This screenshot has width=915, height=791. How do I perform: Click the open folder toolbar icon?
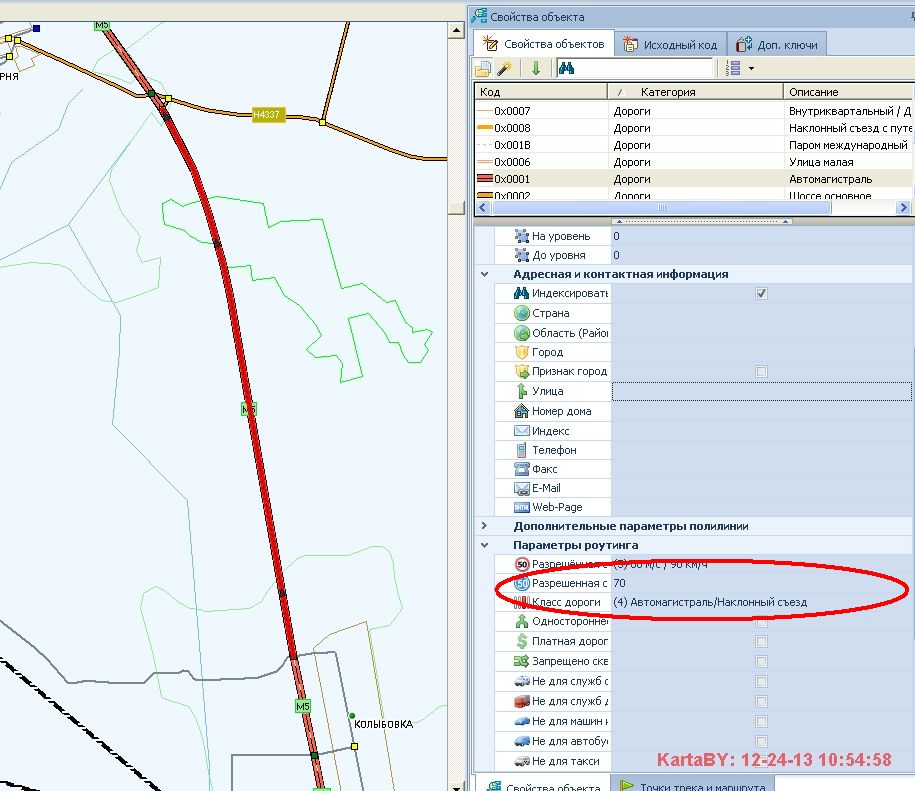click(484, 68)
